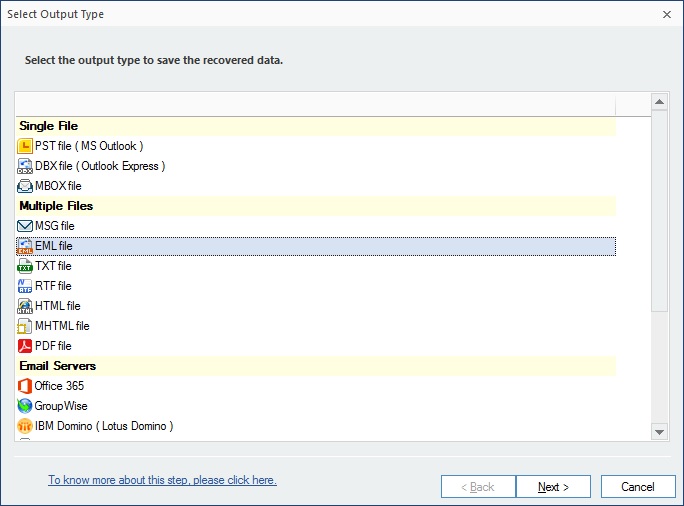This screenshot has height=506, width=684.
Task: Click the Office 365 logo icon
Action: [x=25, y=386]
